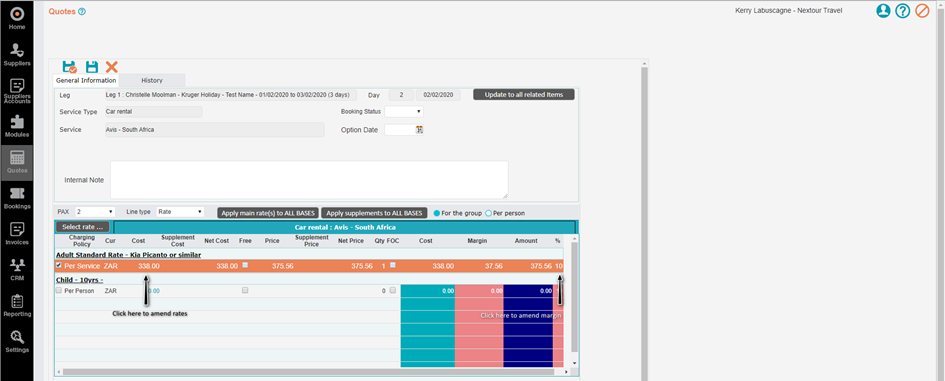Image resolution: width=945 pixels, height=381 pixels.
Task: Click the orange no-entry logout icon
Action: pyautogui.click(x=922, y=11)
